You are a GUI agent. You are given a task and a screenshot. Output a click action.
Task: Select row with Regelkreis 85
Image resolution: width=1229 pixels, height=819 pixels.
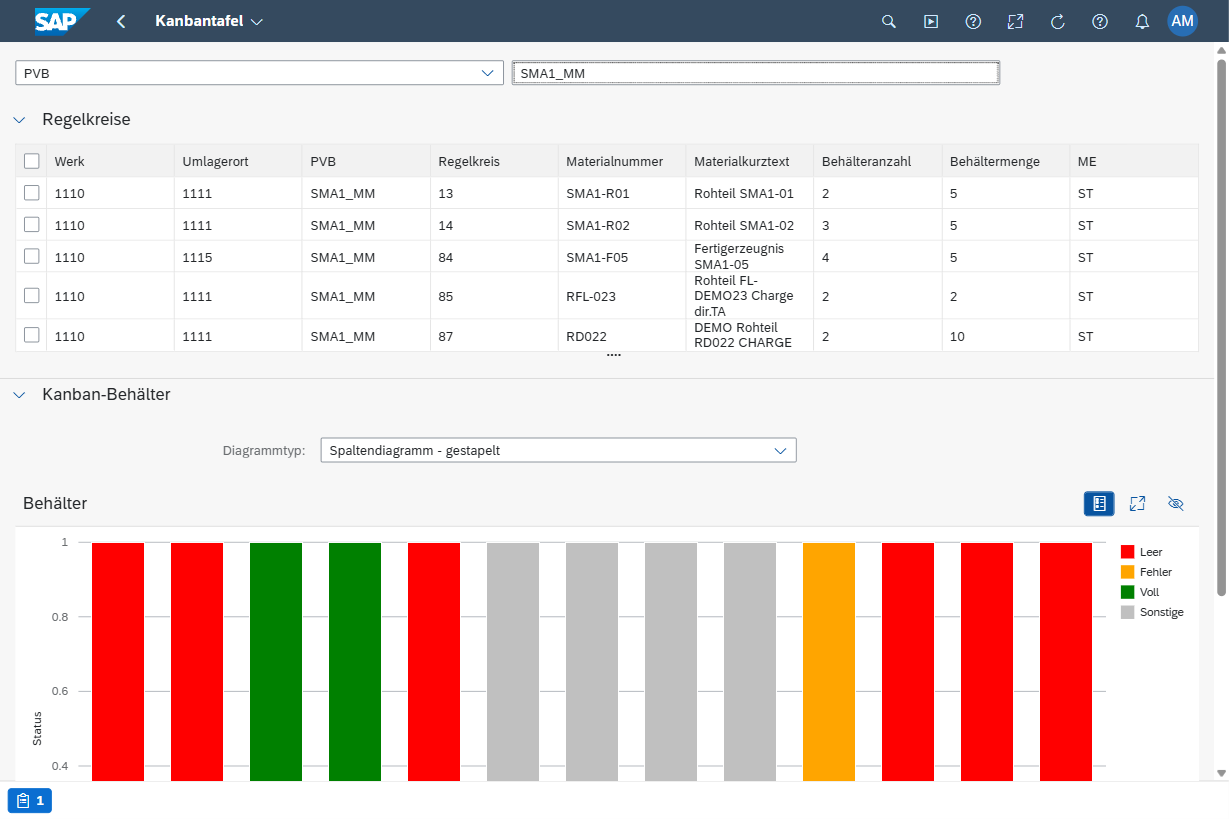32,295
